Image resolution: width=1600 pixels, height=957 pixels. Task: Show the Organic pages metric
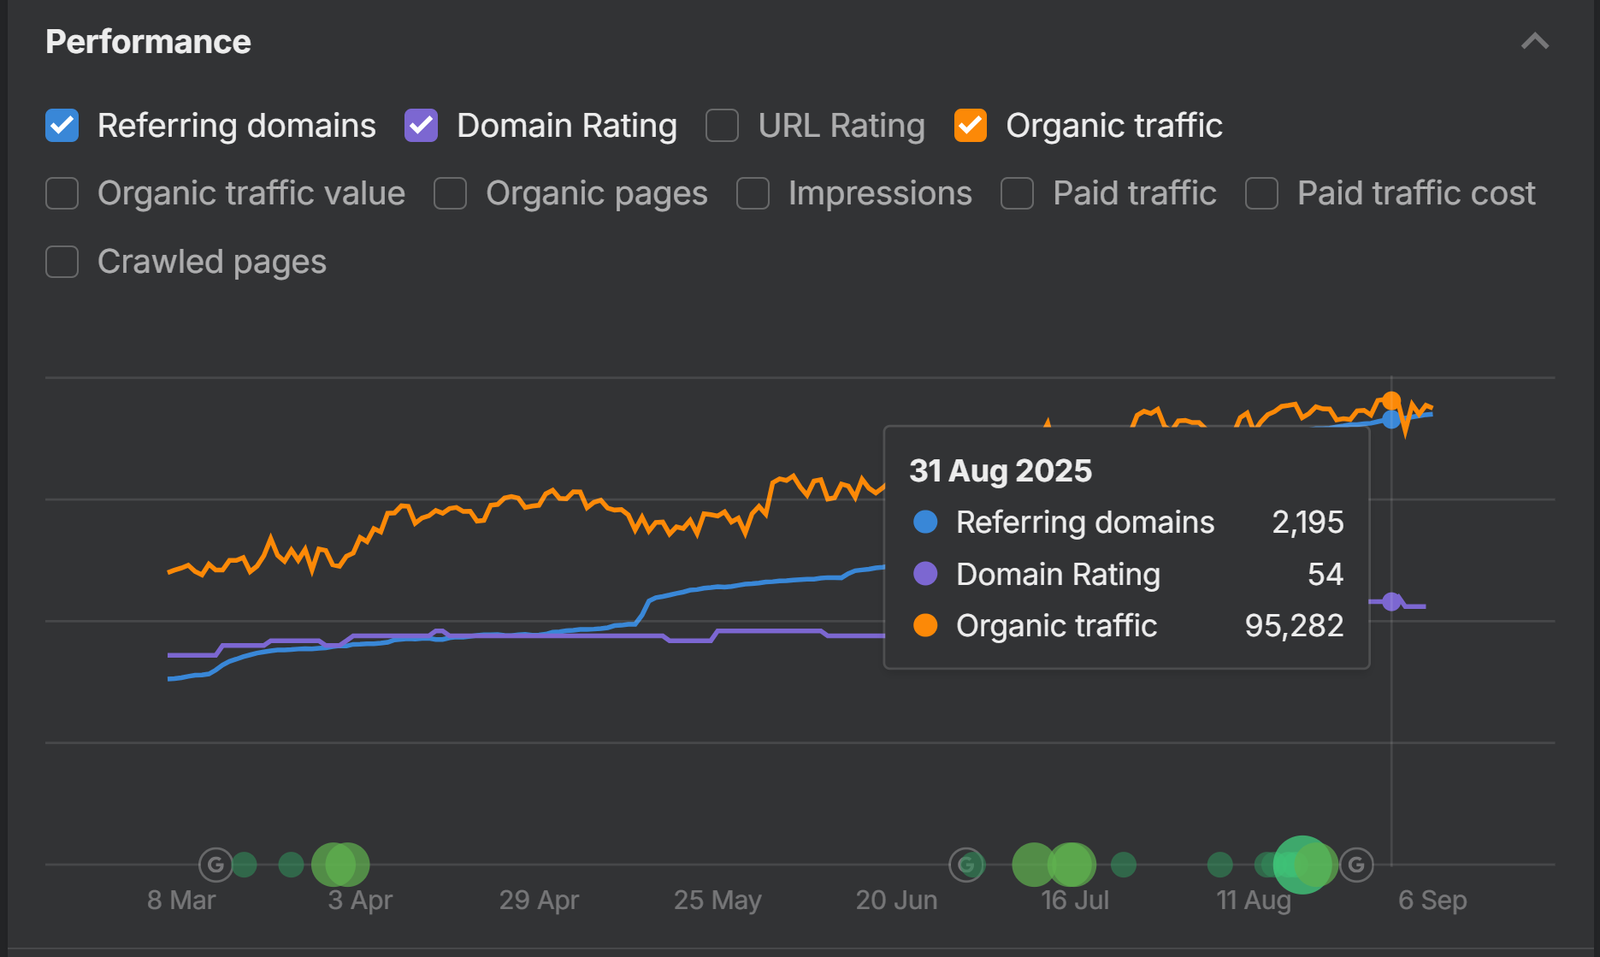(450, 194)
